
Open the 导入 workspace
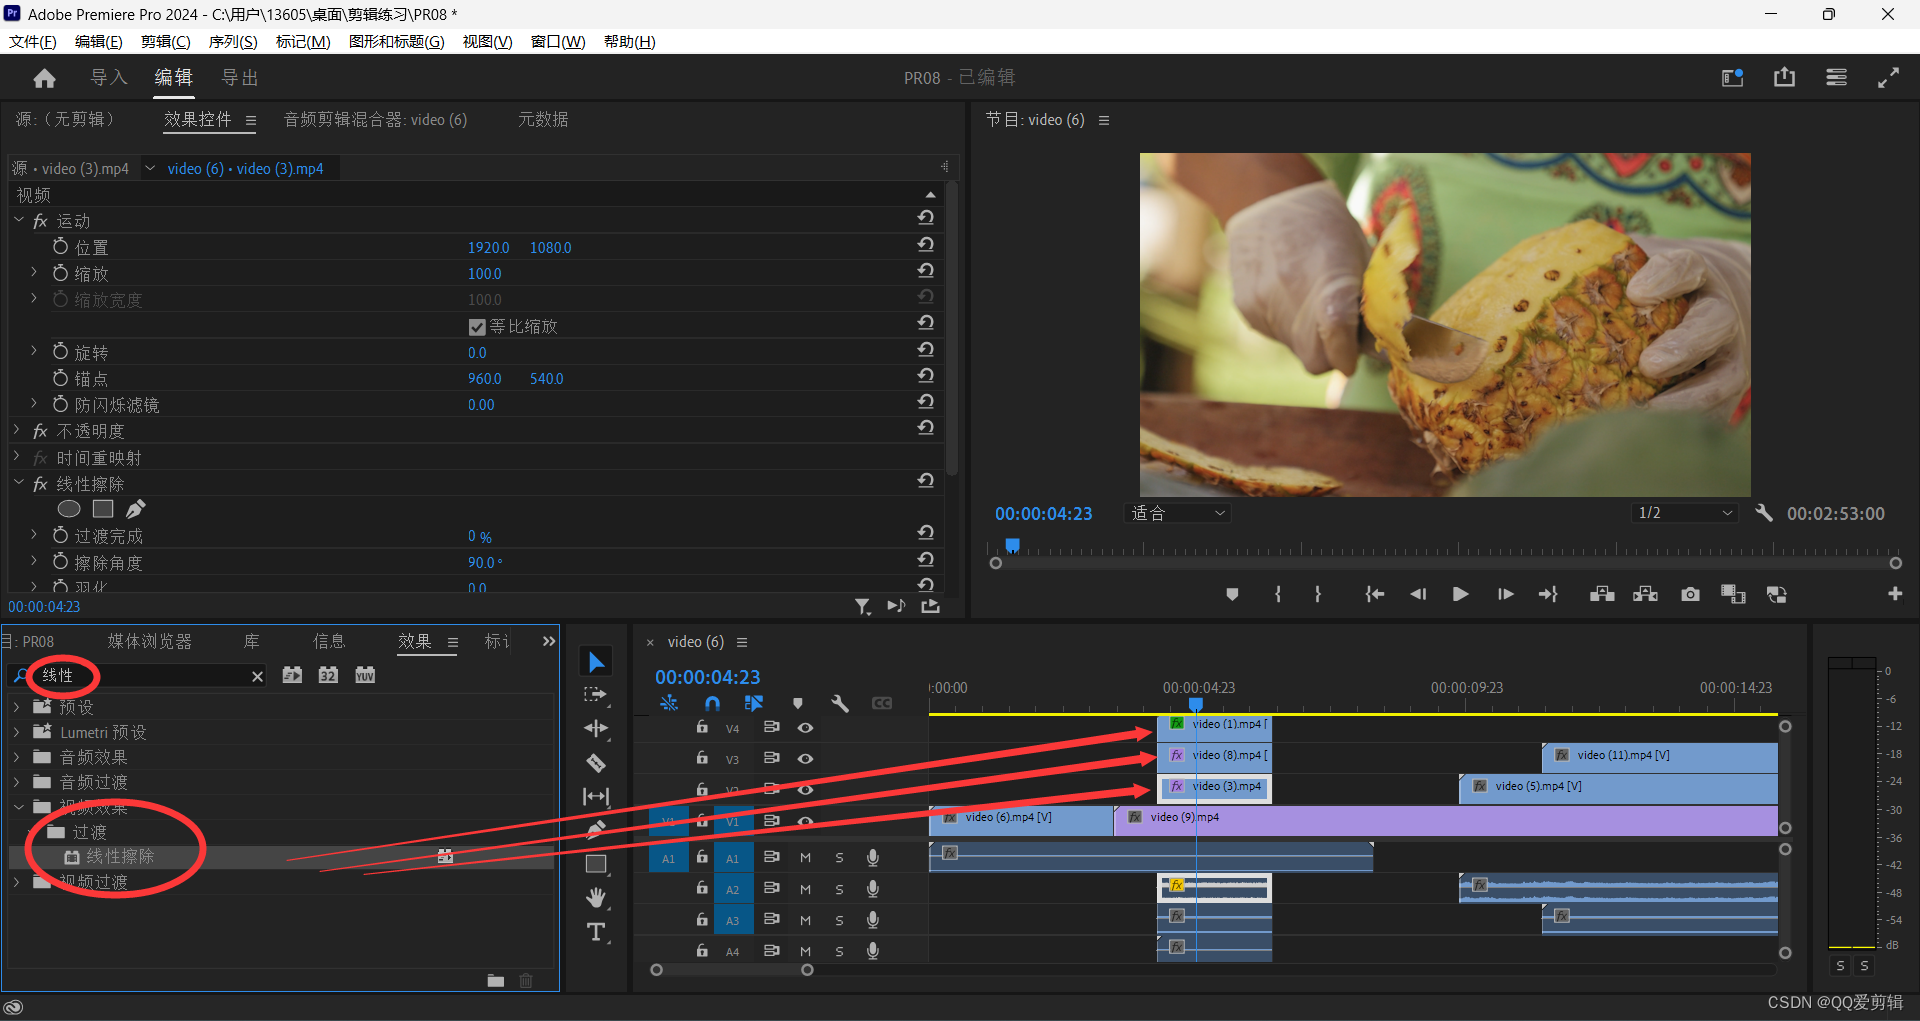click(x=109, y=78)
